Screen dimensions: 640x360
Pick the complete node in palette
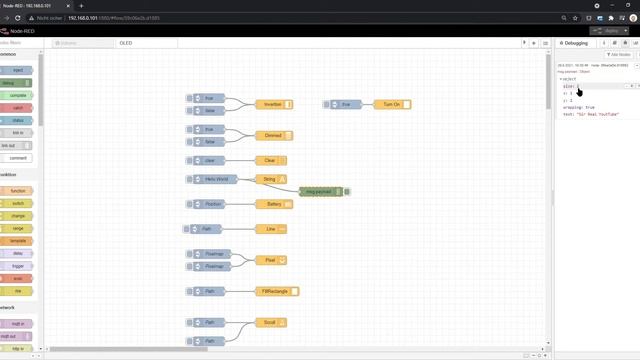[x=16, y=96]
